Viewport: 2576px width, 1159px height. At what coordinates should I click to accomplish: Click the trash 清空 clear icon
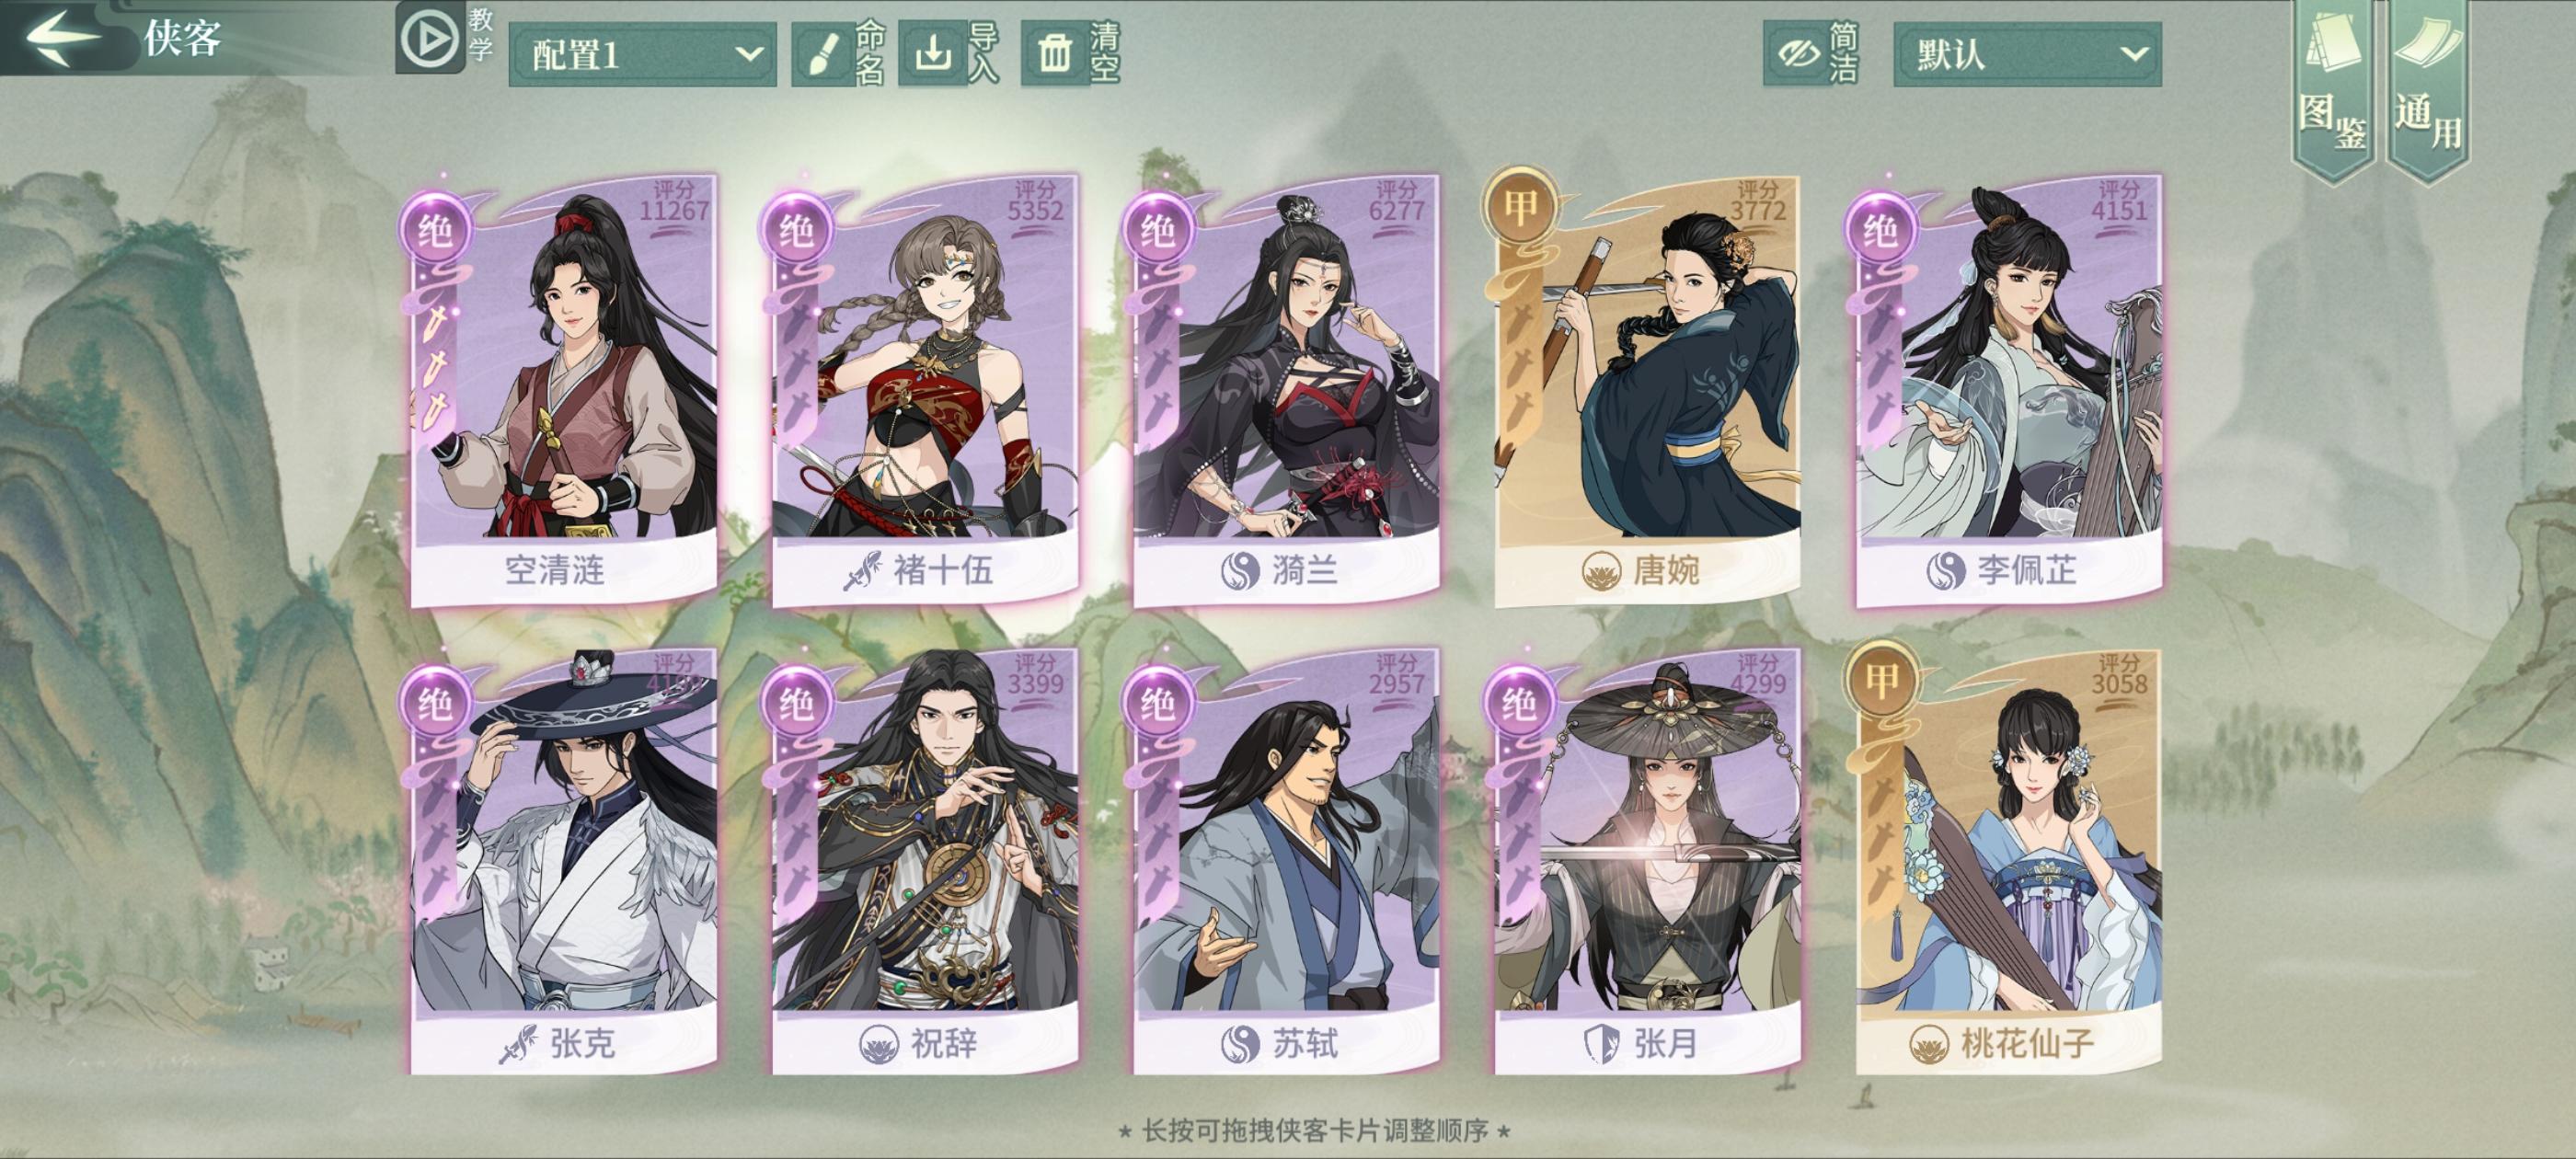[1054, 53]
